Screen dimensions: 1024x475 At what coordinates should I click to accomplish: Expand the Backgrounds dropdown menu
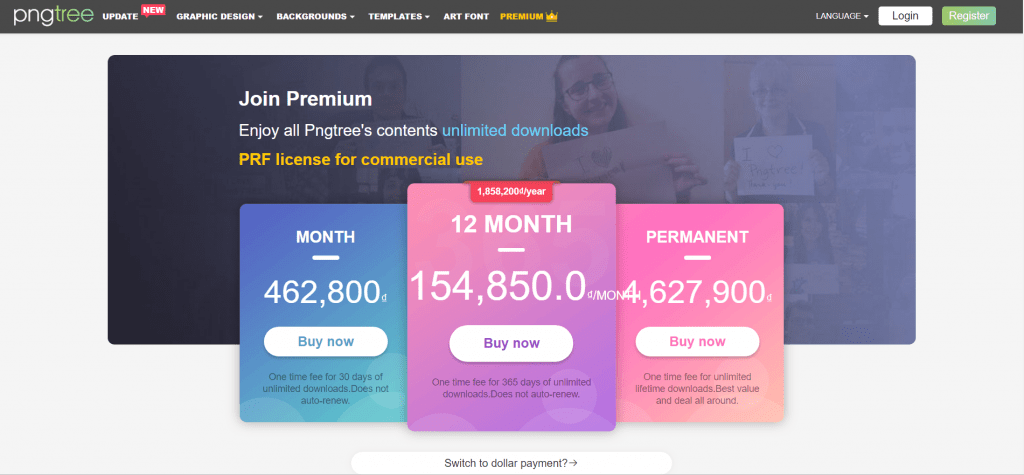315,17
